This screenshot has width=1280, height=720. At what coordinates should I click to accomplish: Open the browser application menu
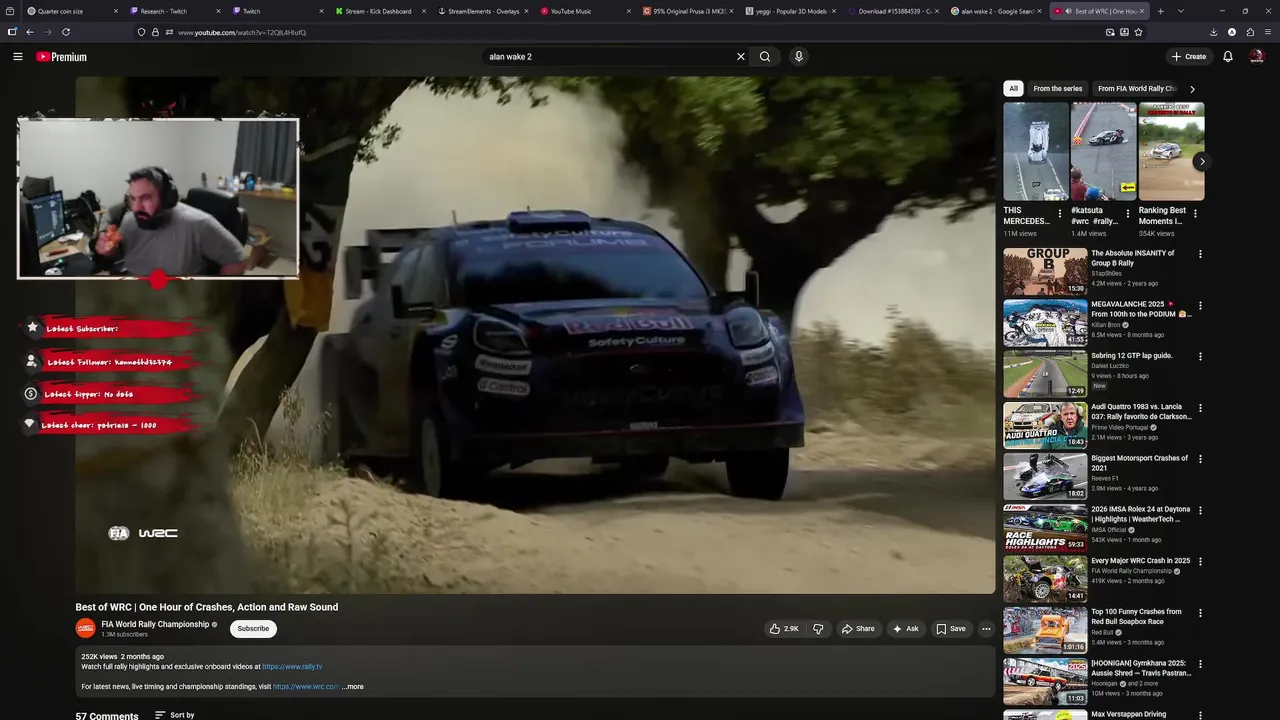[1268, 32]
